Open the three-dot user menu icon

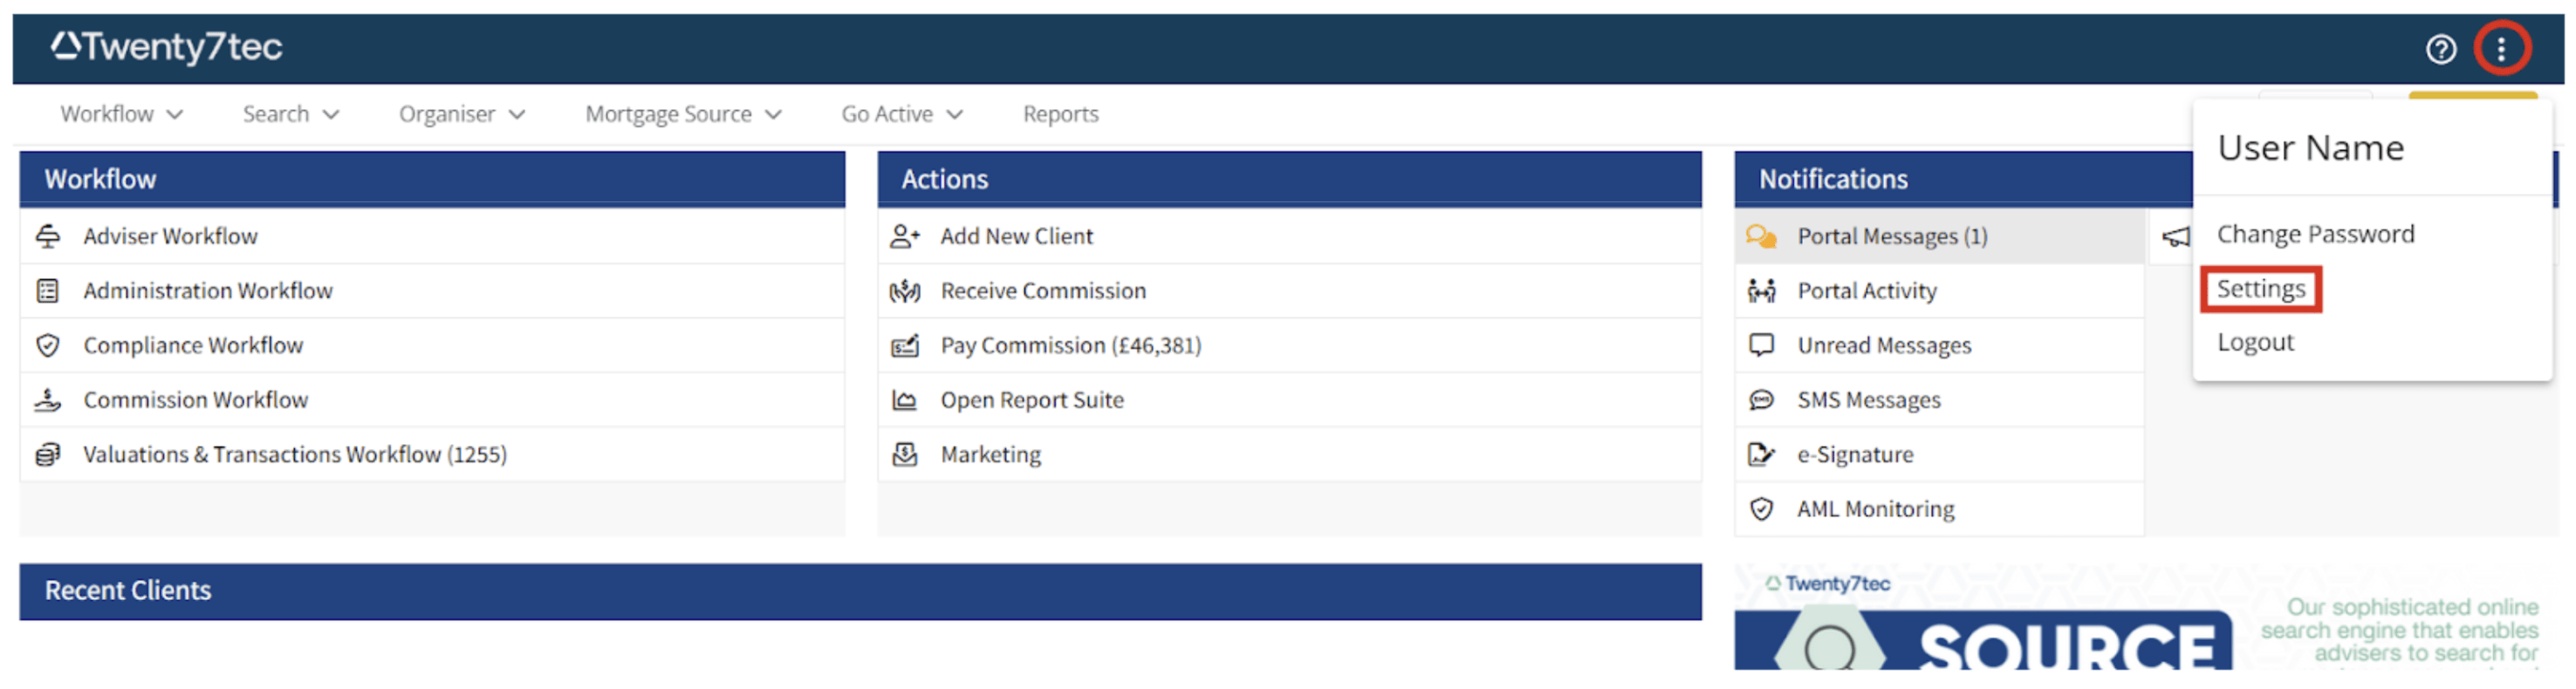(x=2501, y=48)
